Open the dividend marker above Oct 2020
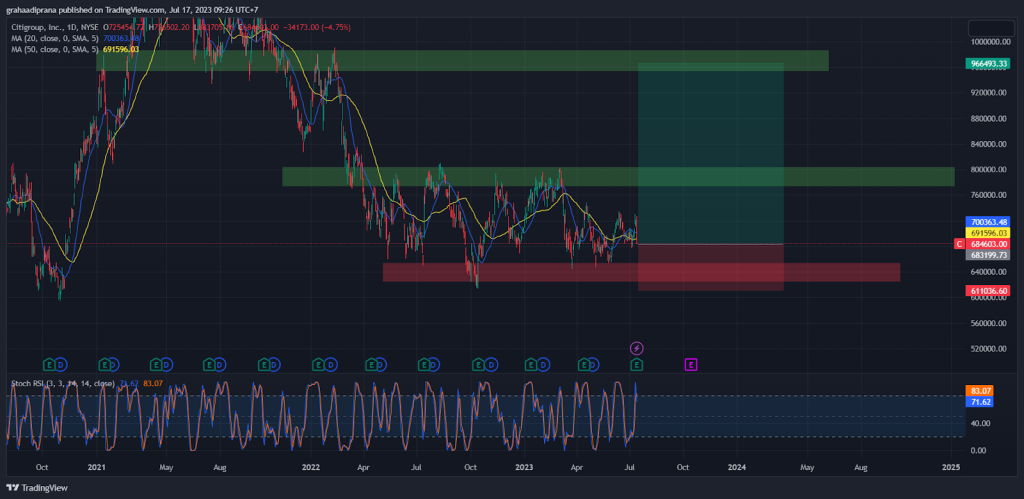1024x499 pixels. click(60, 364)
